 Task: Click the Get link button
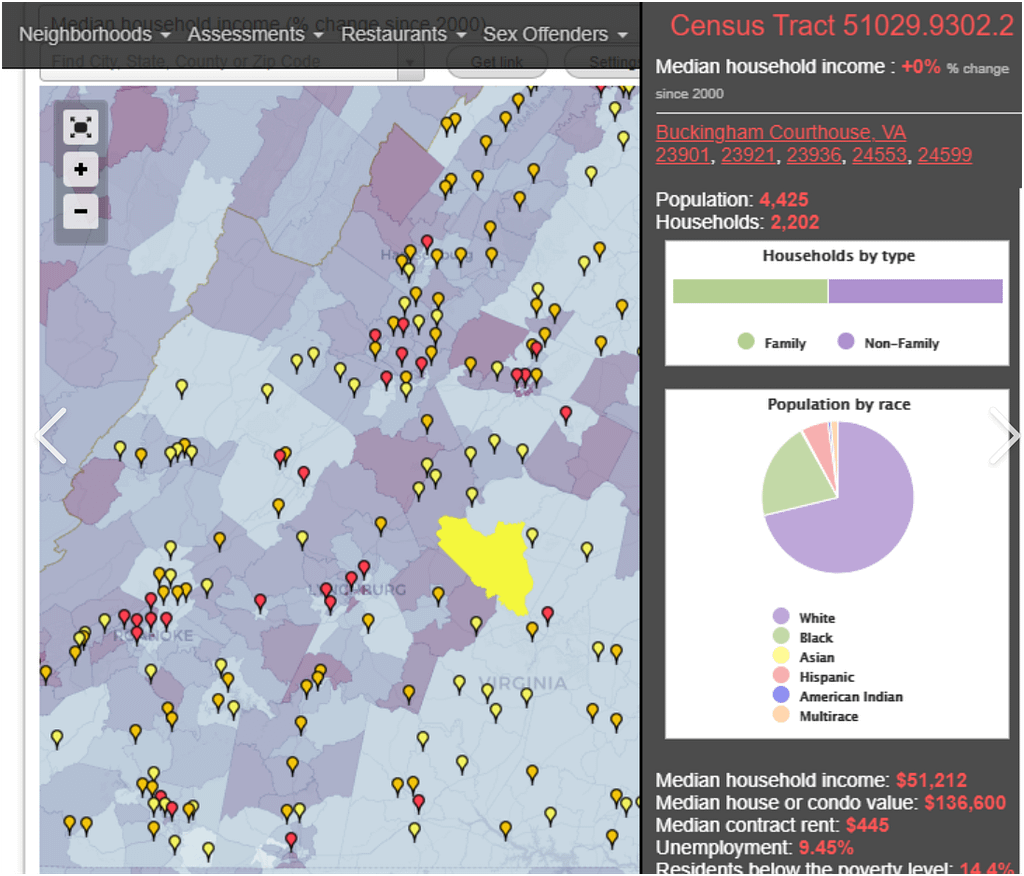click(x=496, y=62)
